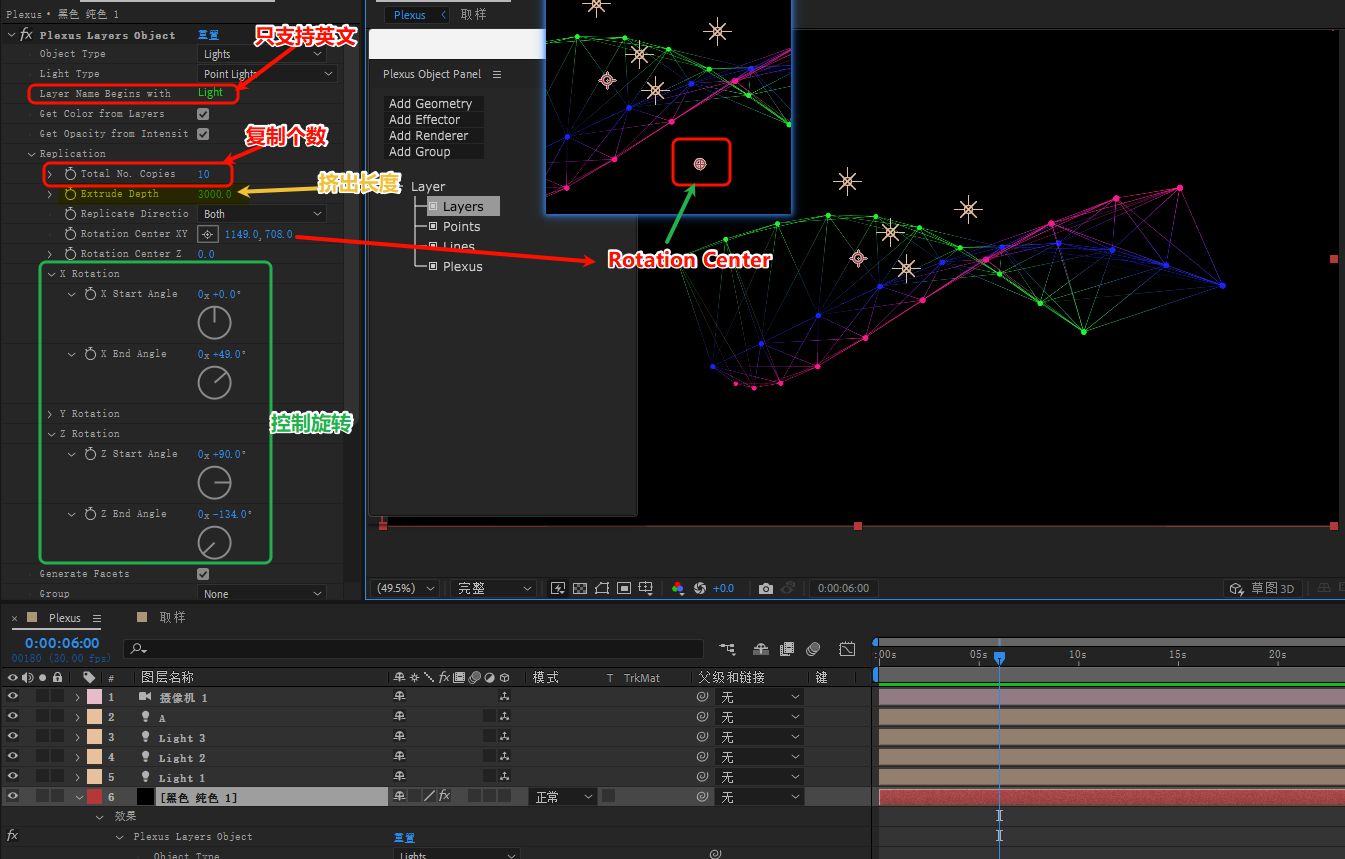
Task: Open Plexus timeline panel menu icon
Action: (97, 618)
